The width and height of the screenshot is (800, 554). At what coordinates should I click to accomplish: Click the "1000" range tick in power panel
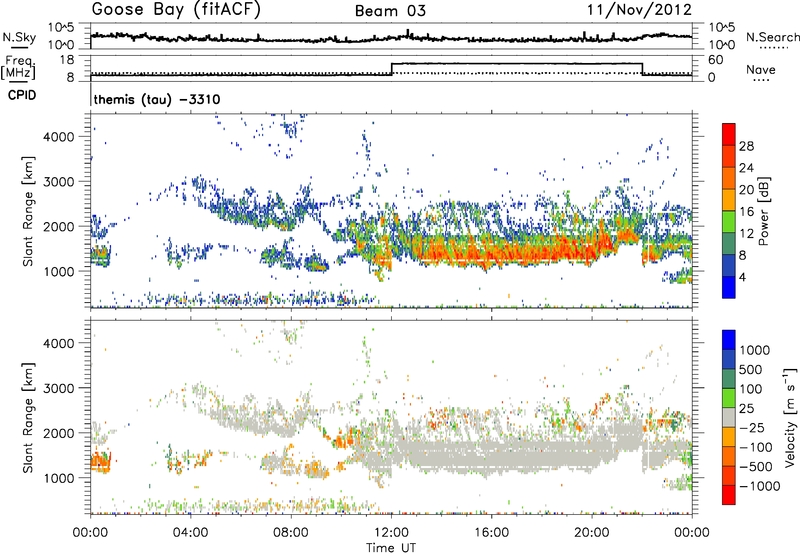(59, 271)
